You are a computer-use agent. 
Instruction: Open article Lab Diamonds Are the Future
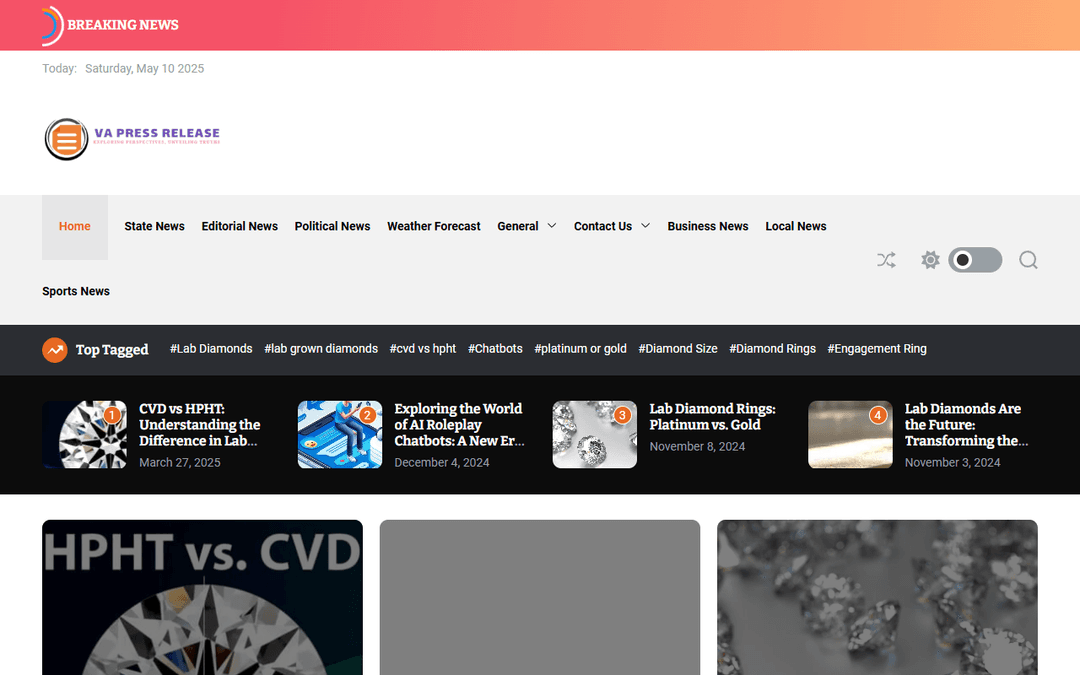point(966,425)
